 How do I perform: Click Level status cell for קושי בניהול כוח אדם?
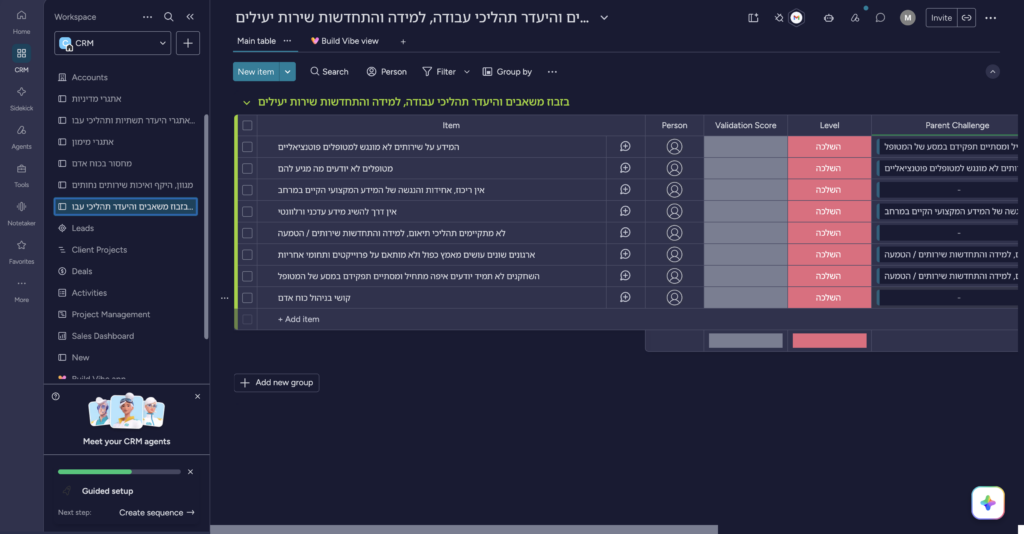click(829, 298)
